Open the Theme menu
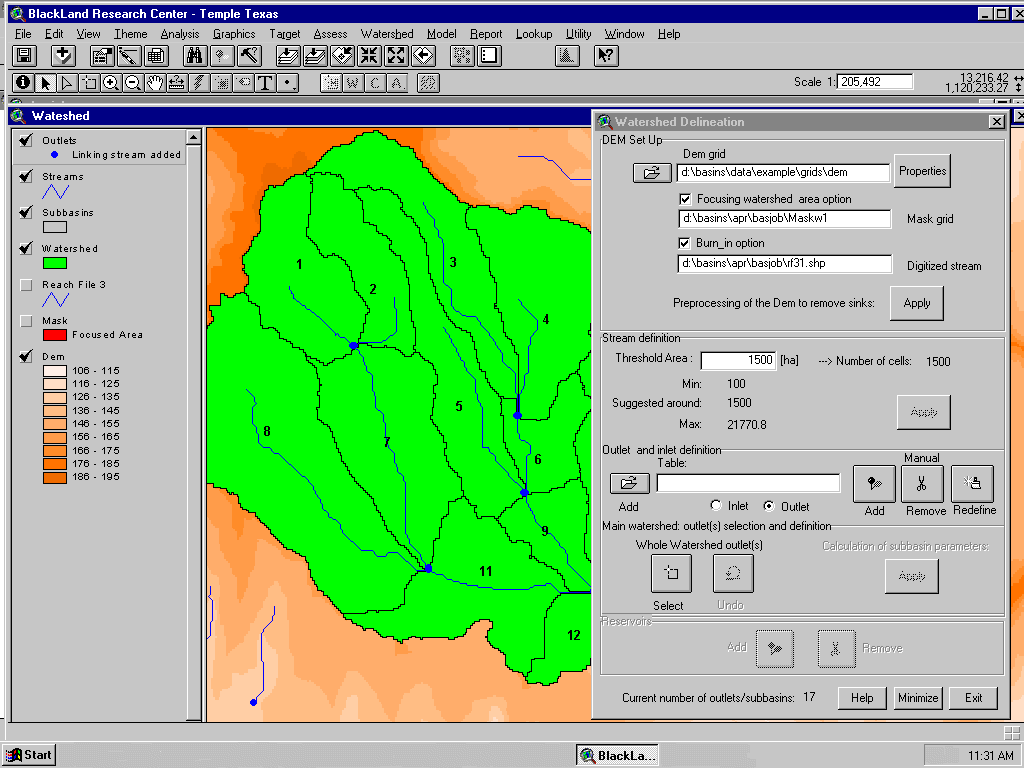 [130, 34]
